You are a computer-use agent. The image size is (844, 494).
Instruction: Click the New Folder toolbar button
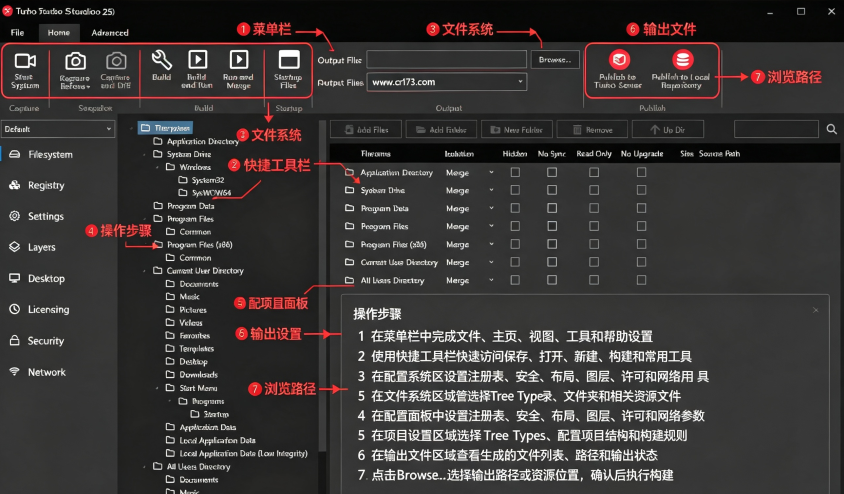[516, 130]
